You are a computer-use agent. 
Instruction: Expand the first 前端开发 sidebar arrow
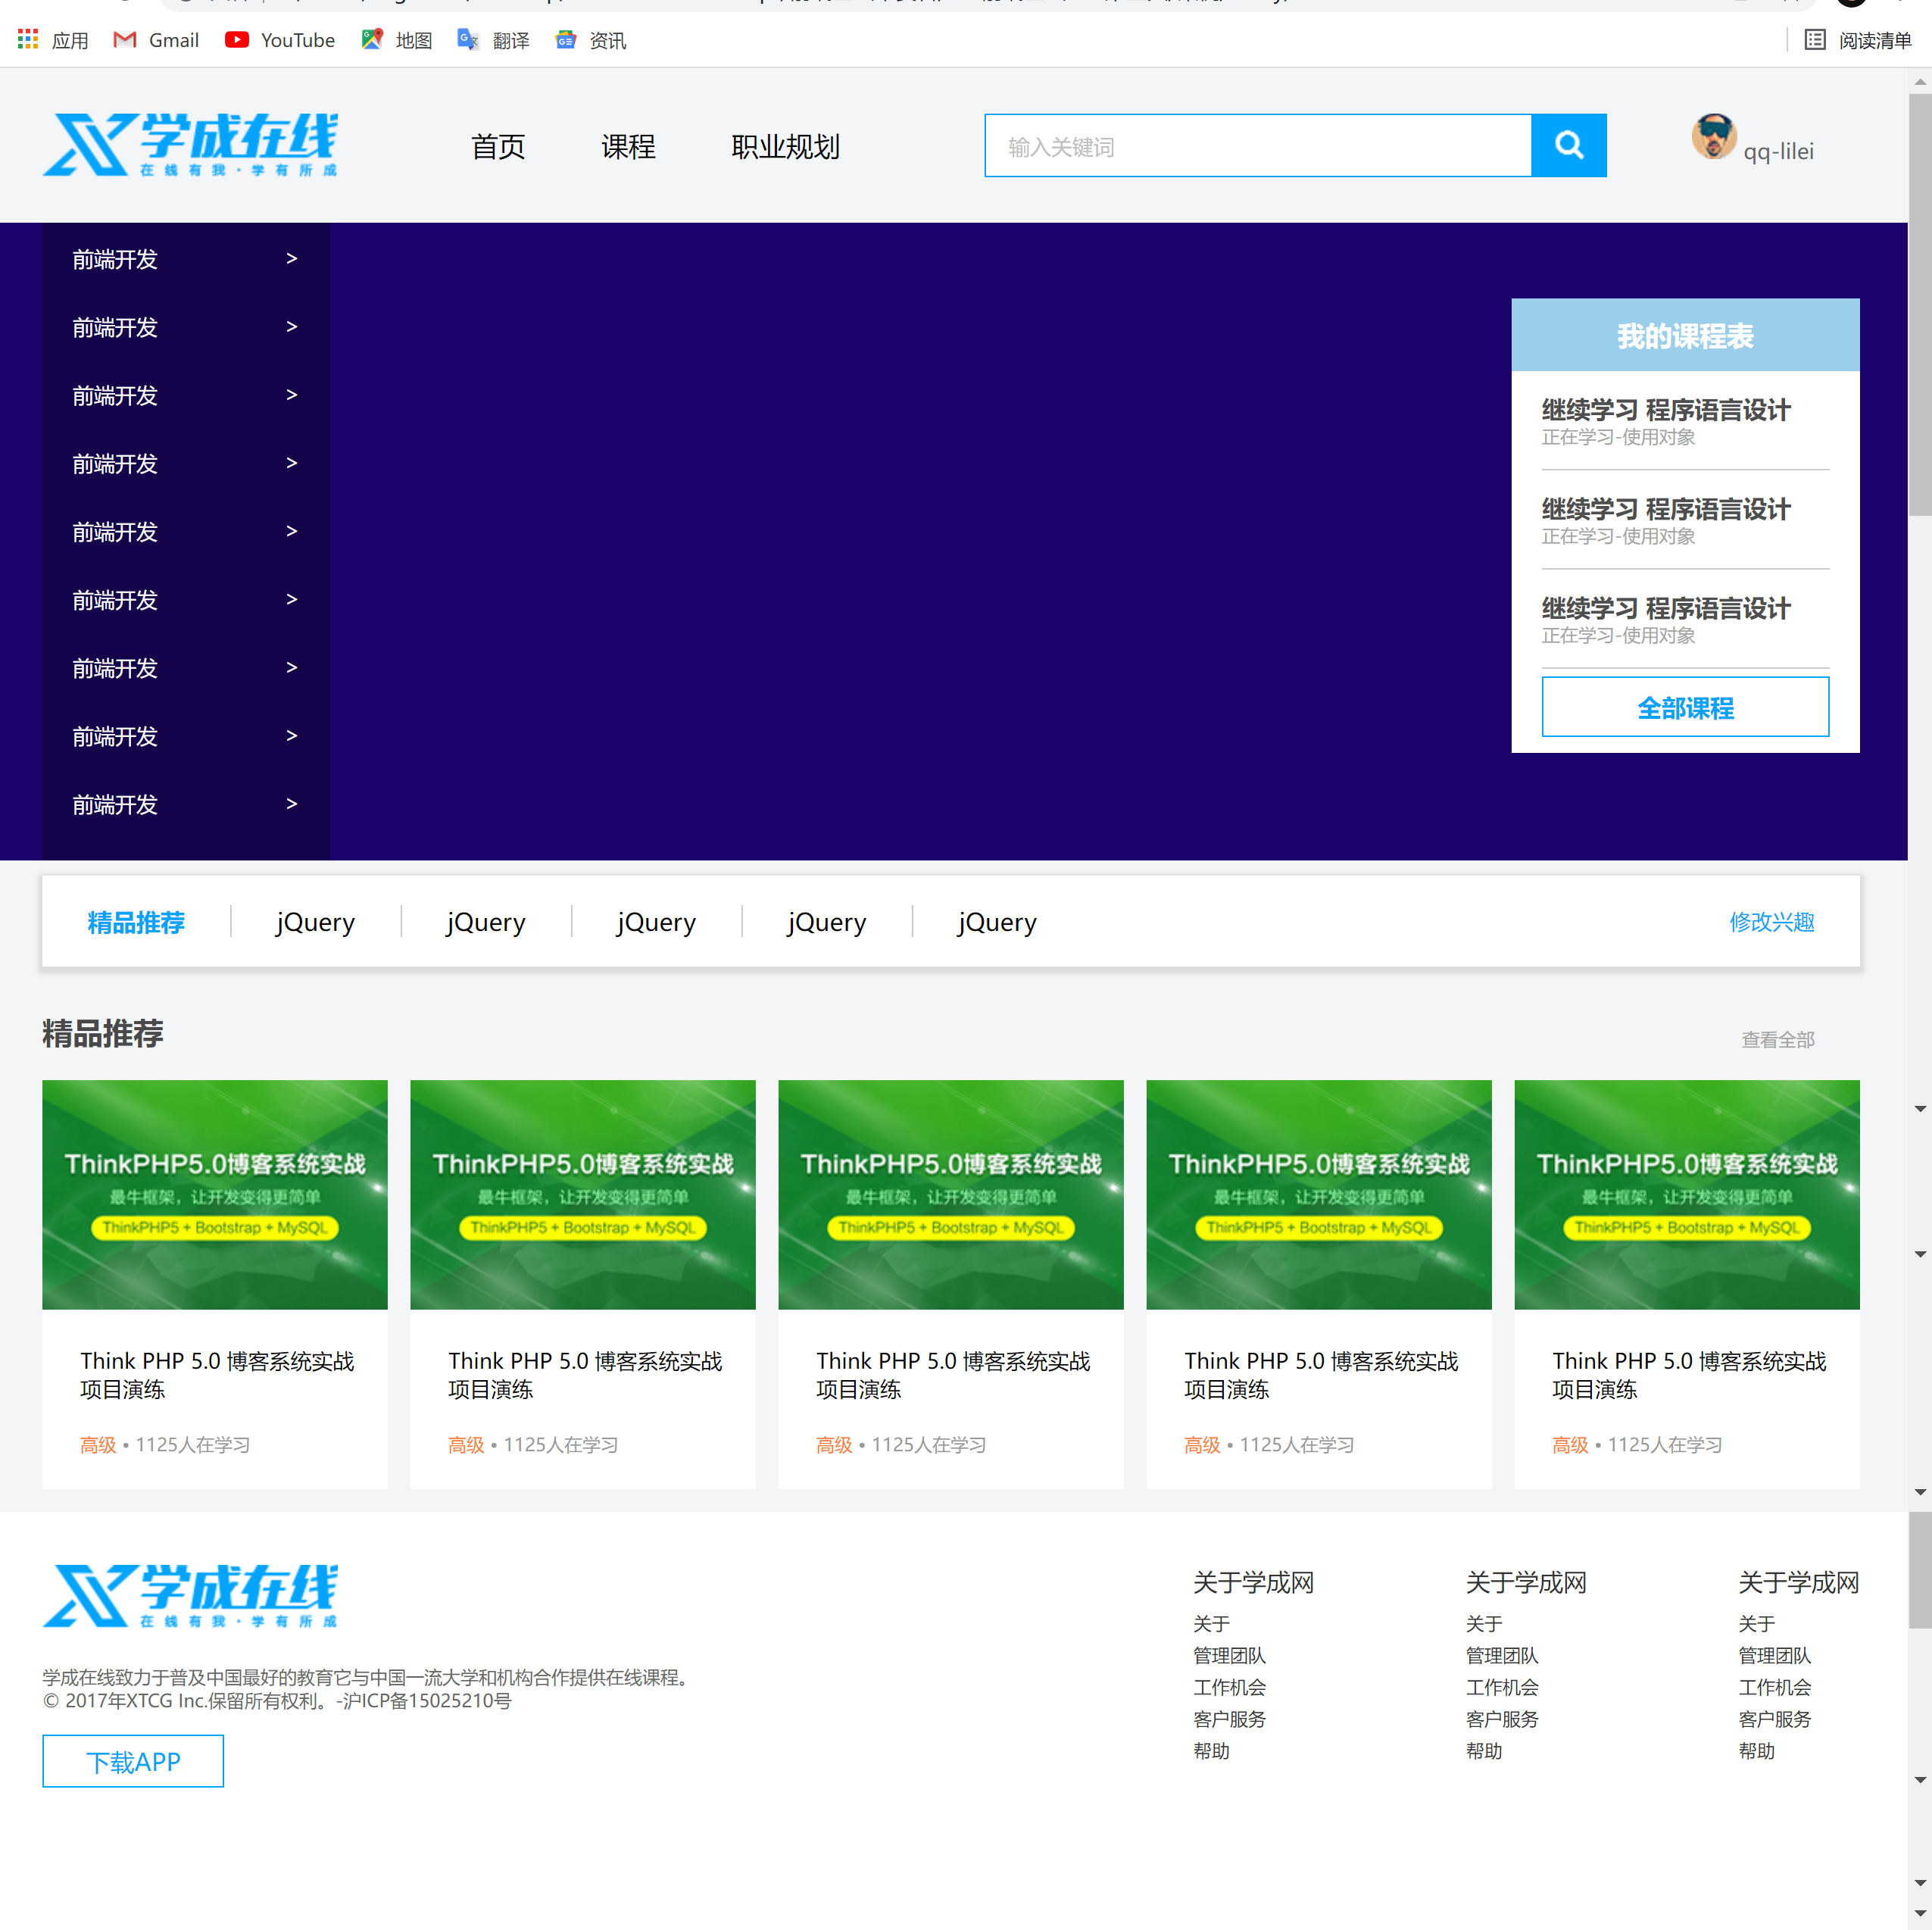[x=291, y=259]
